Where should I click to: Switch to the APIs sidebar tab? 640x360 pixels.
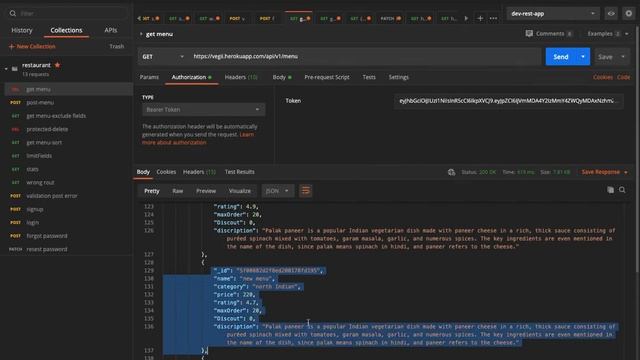pyautogui.click(x=111, y=30)
